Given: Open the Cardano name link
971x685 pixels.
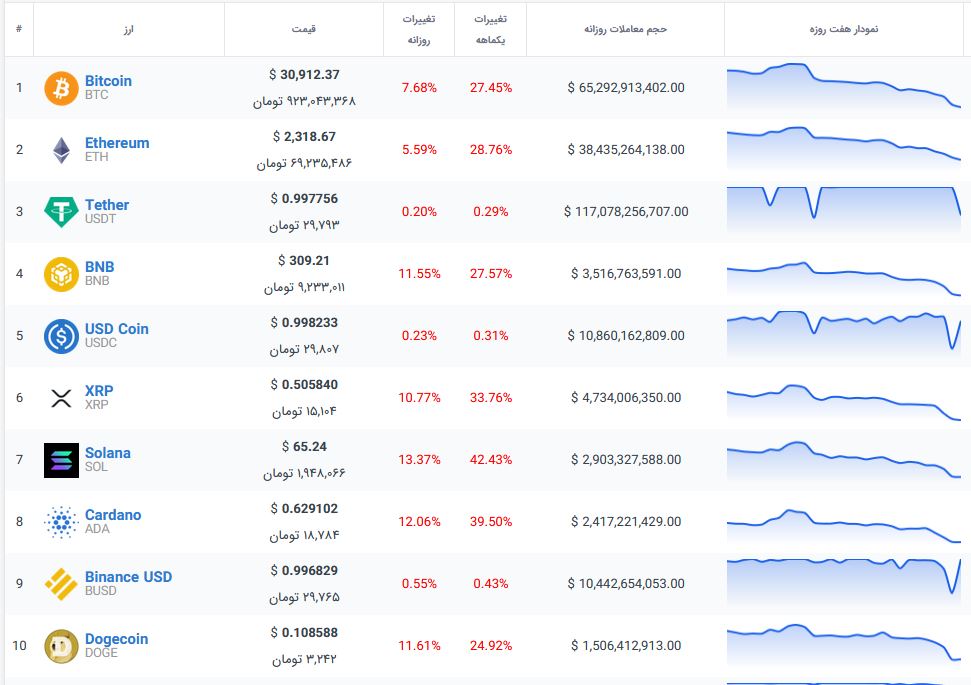Looking at the screenshot, I should click(x=113, y=515).
